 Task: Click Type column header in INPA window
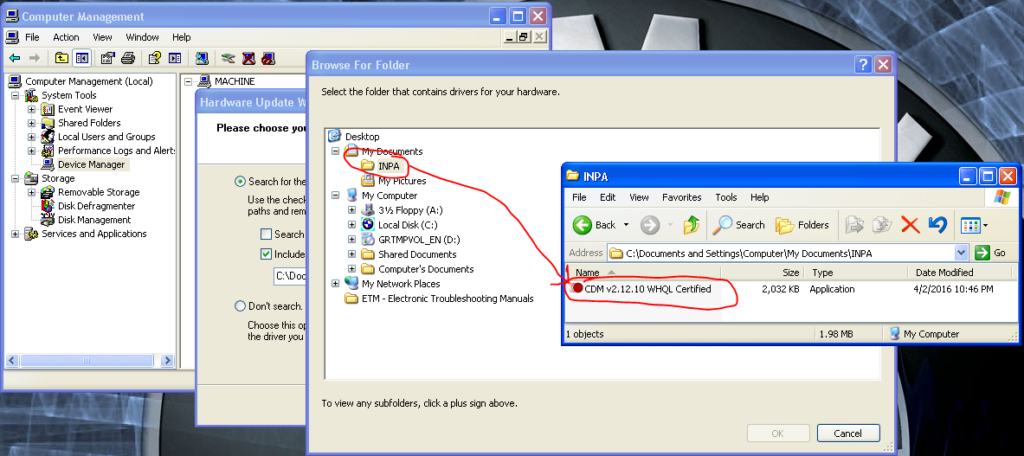click(856, 272)
